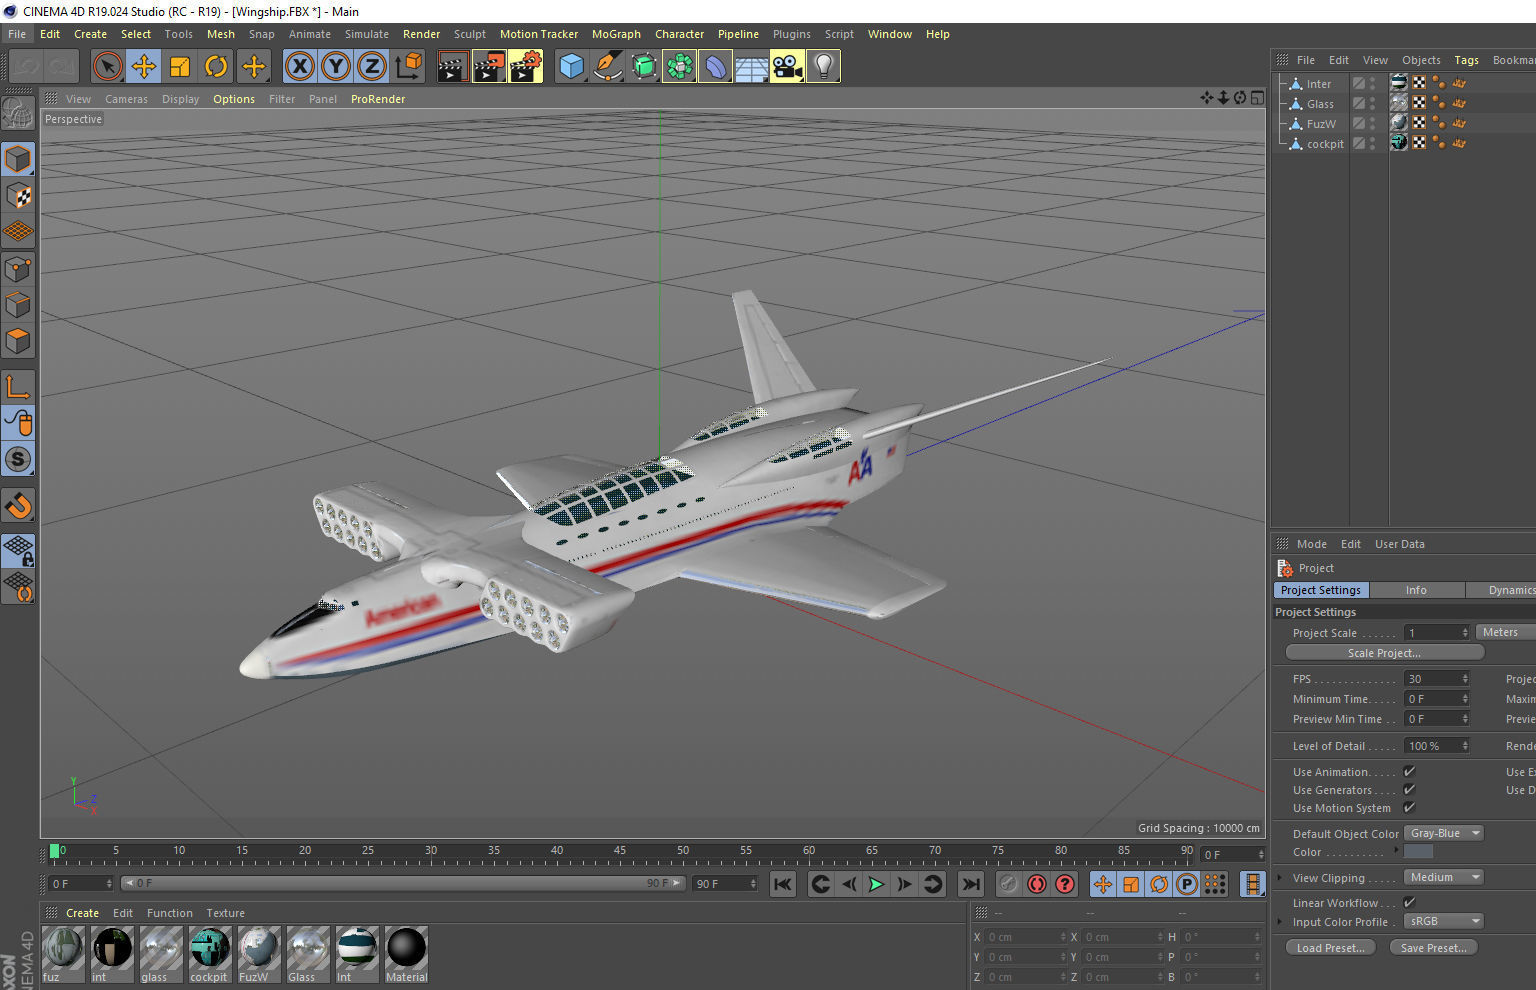The image size is (1536, 990).
Task: Open the Floor environment objects icon
Action: tap(751, 67)
